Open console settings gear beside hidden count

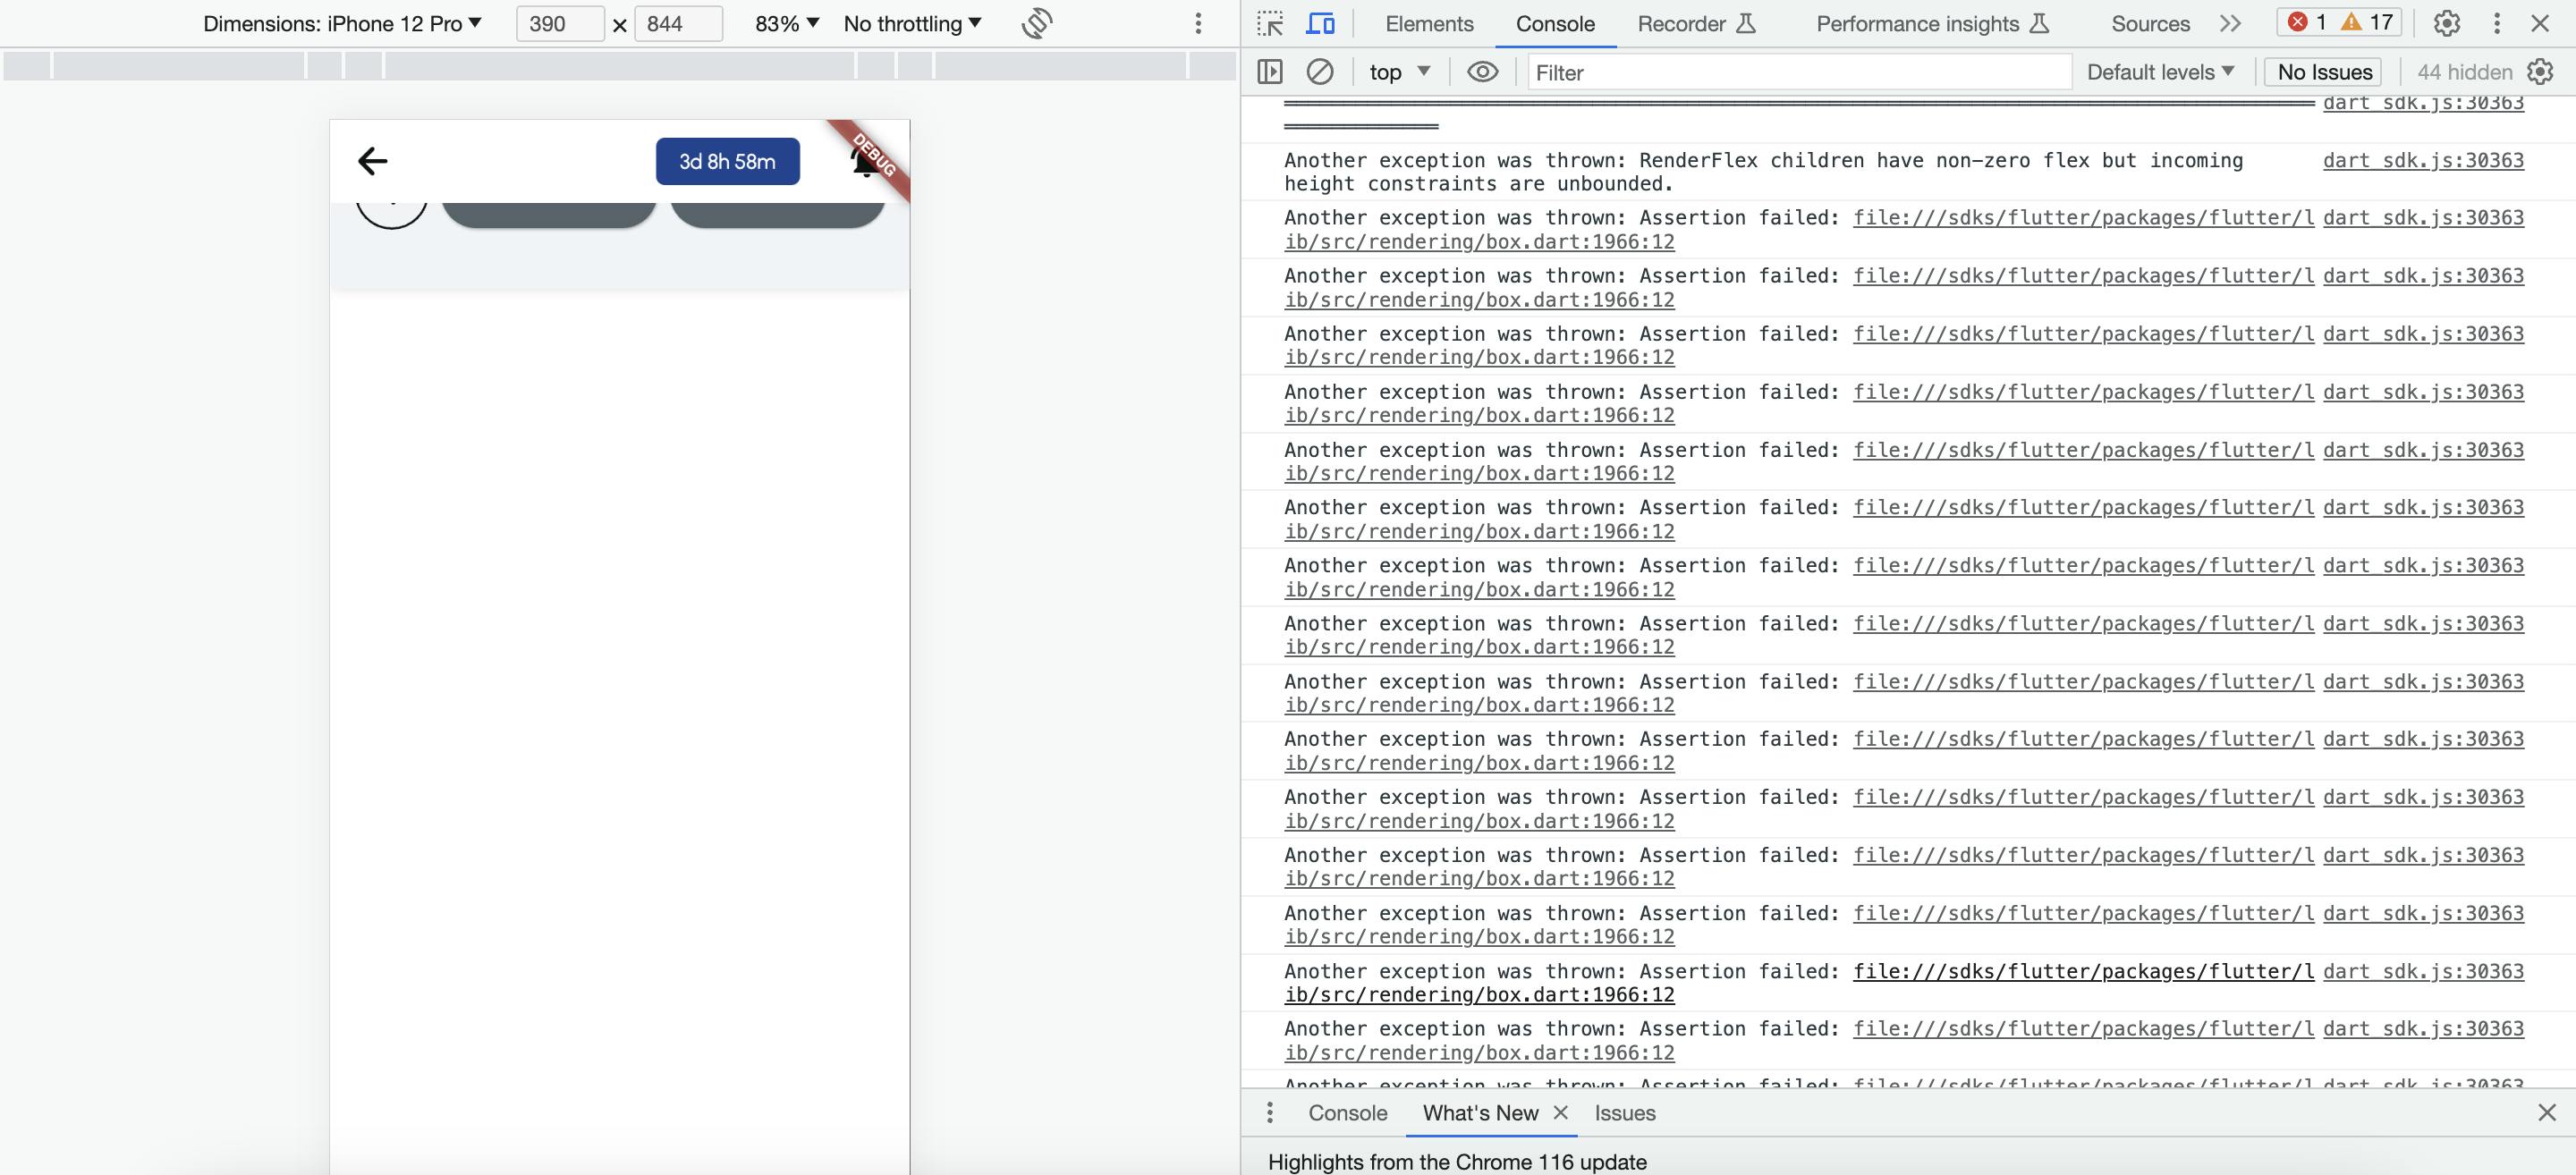coord(2540,72)
